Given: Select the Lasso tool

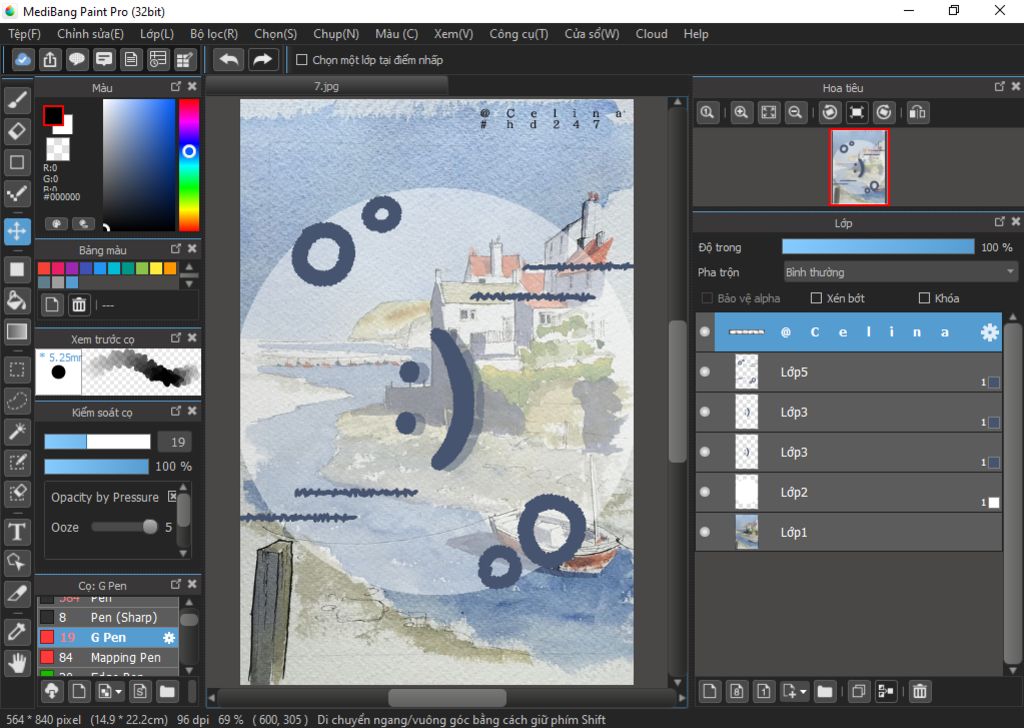Looking at the screenshot, I should click(x=17, y=400).
